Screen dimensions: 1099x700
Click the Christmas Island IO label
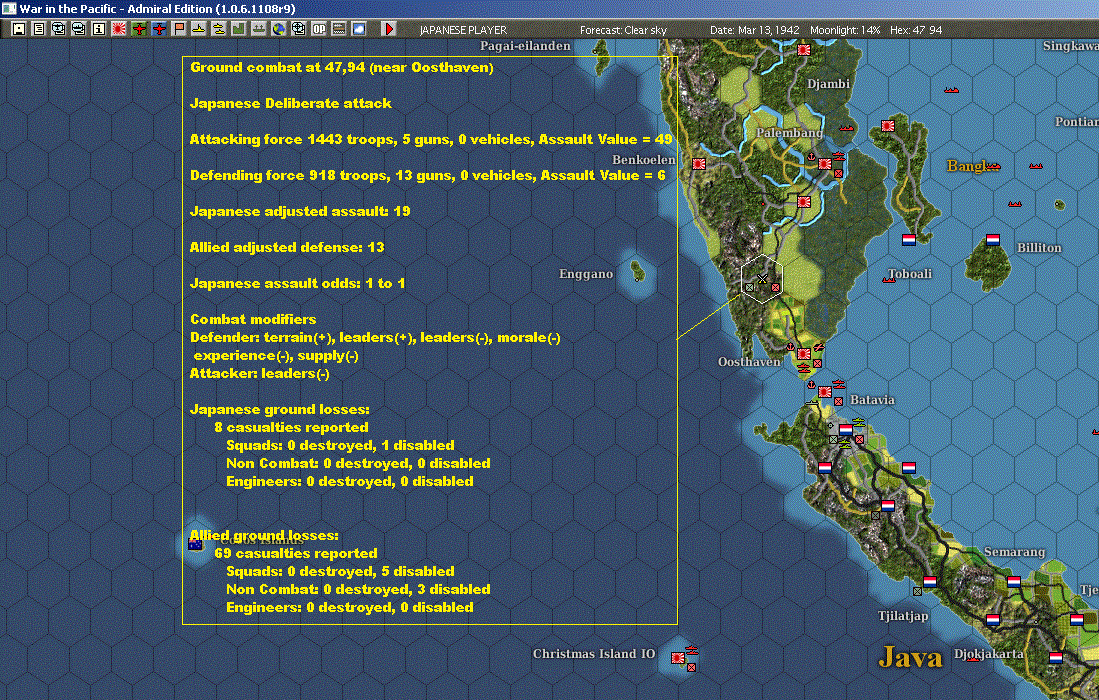pos(594,653)
